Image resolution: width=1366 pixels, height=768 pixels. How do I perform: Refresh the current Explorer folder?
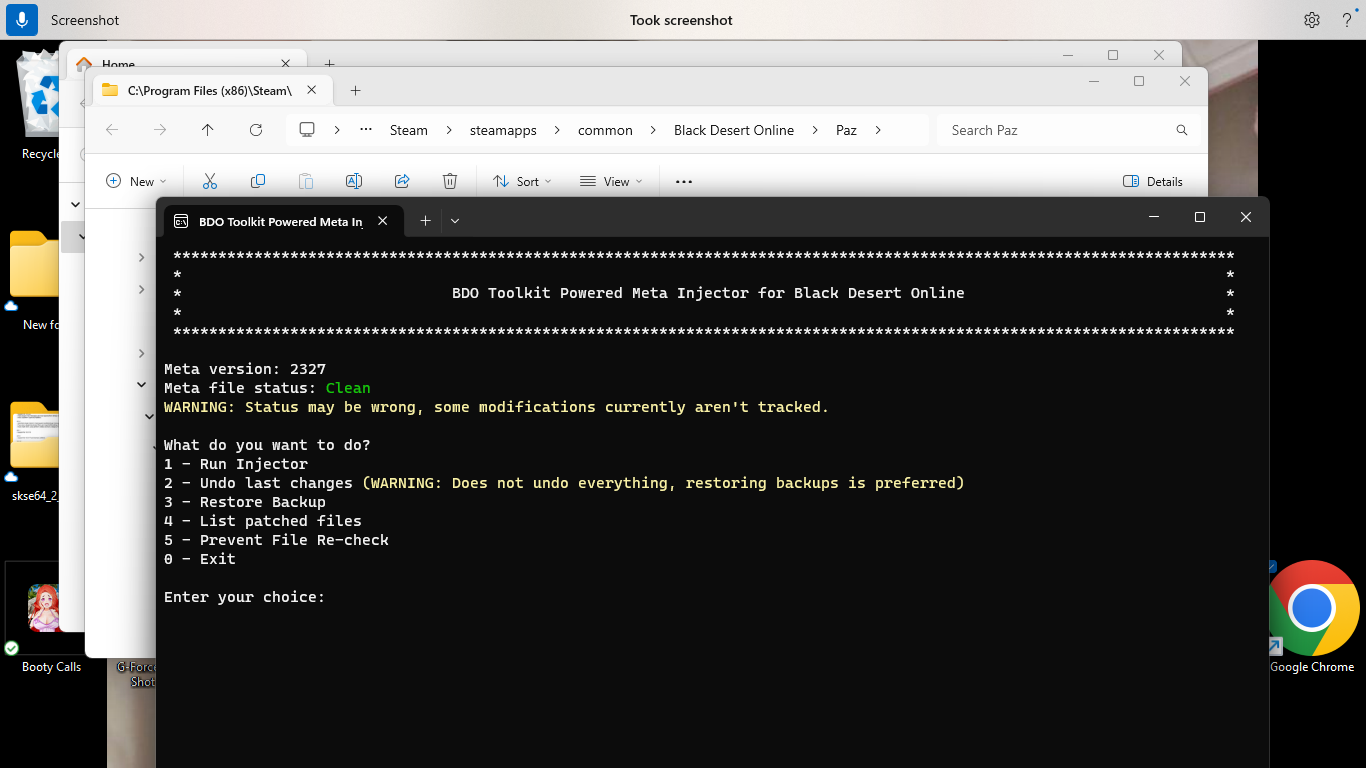point(256,130)
